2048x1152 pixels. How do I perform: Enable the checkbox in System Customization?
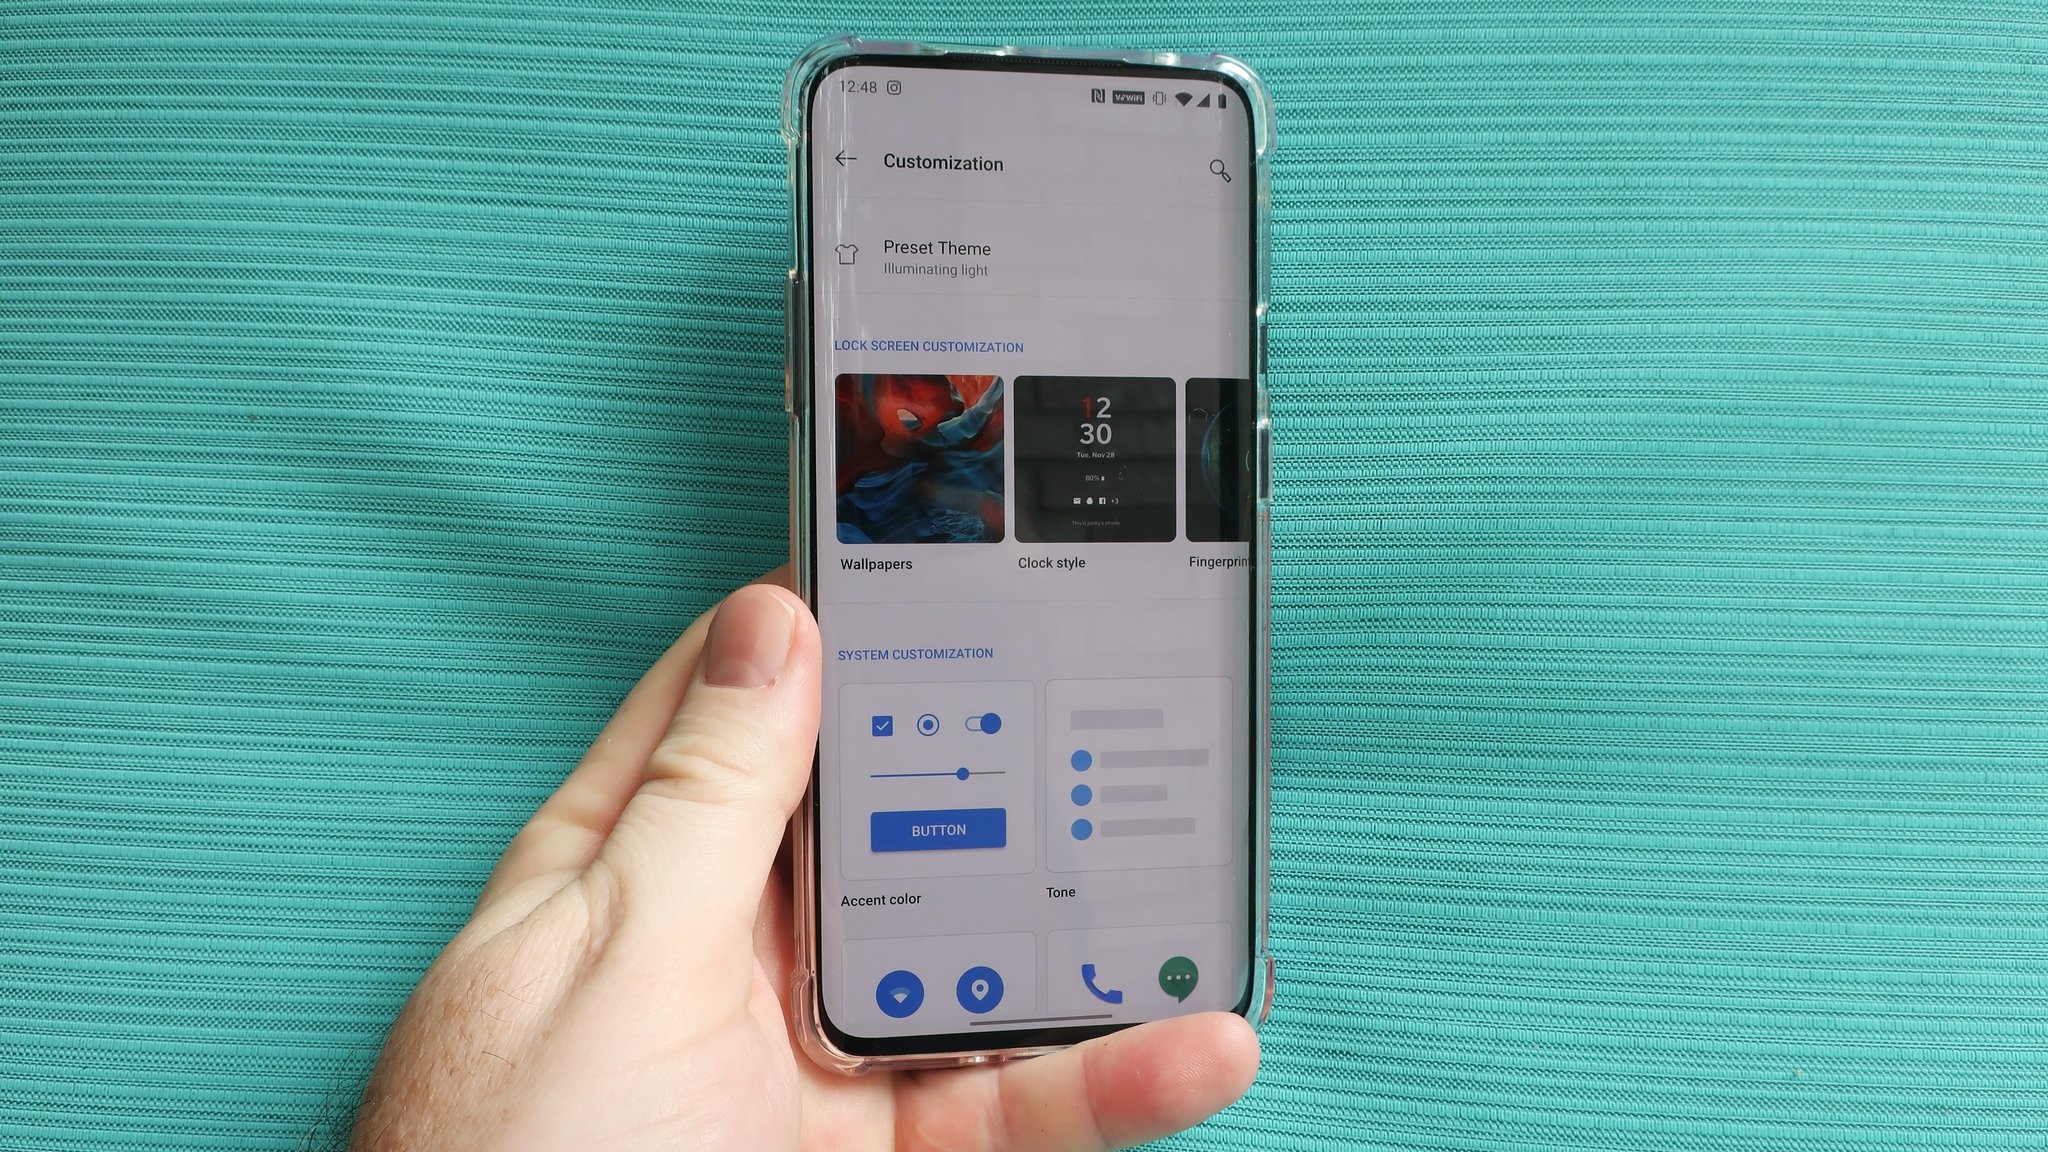[x=882, y=724]
